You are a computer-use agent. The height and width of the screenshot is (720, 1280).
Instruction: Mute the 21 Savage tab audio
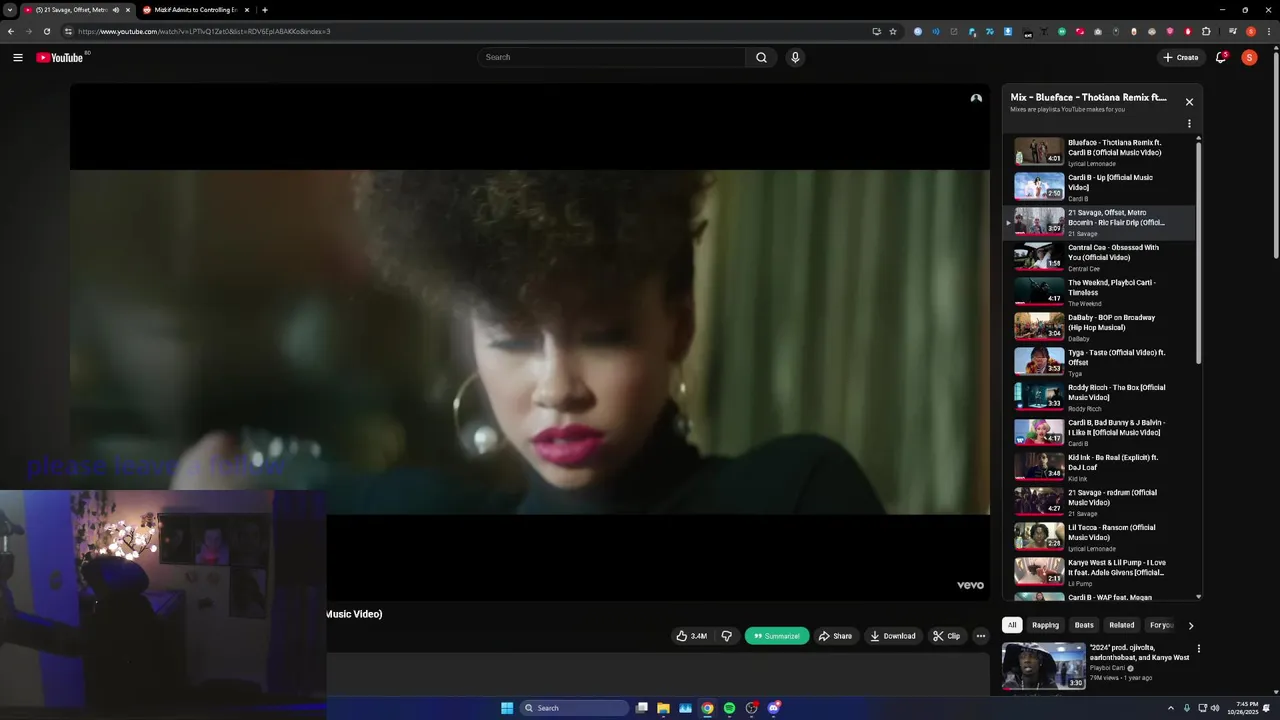(115, 10)
